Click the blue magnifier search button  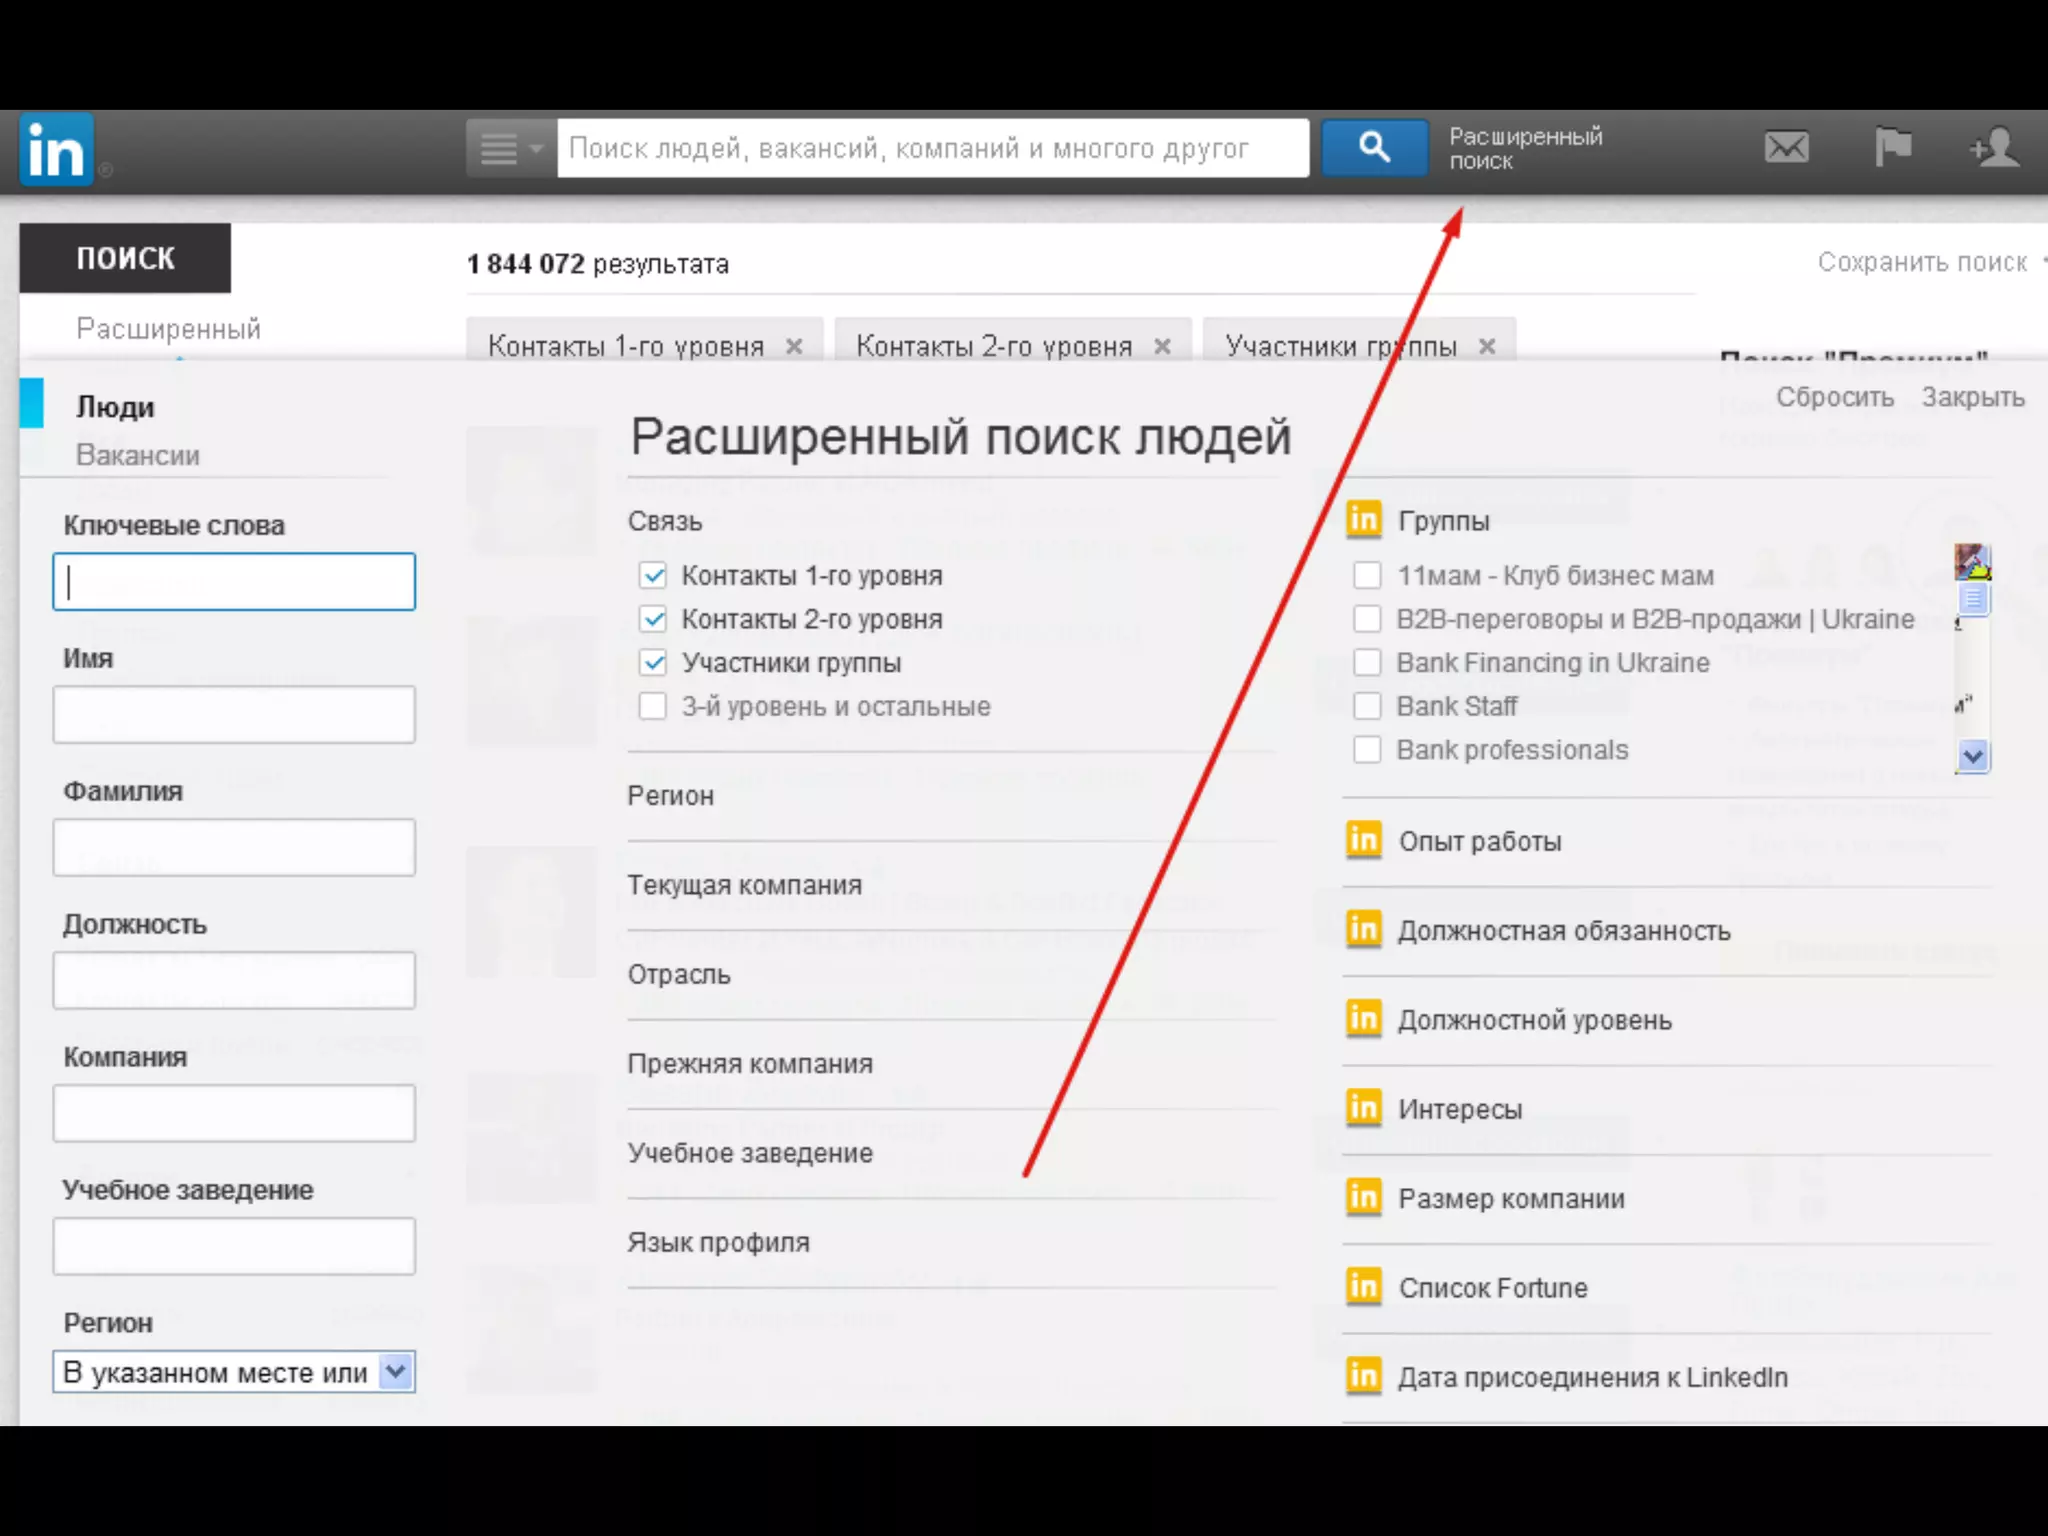tap(1374, 148)
